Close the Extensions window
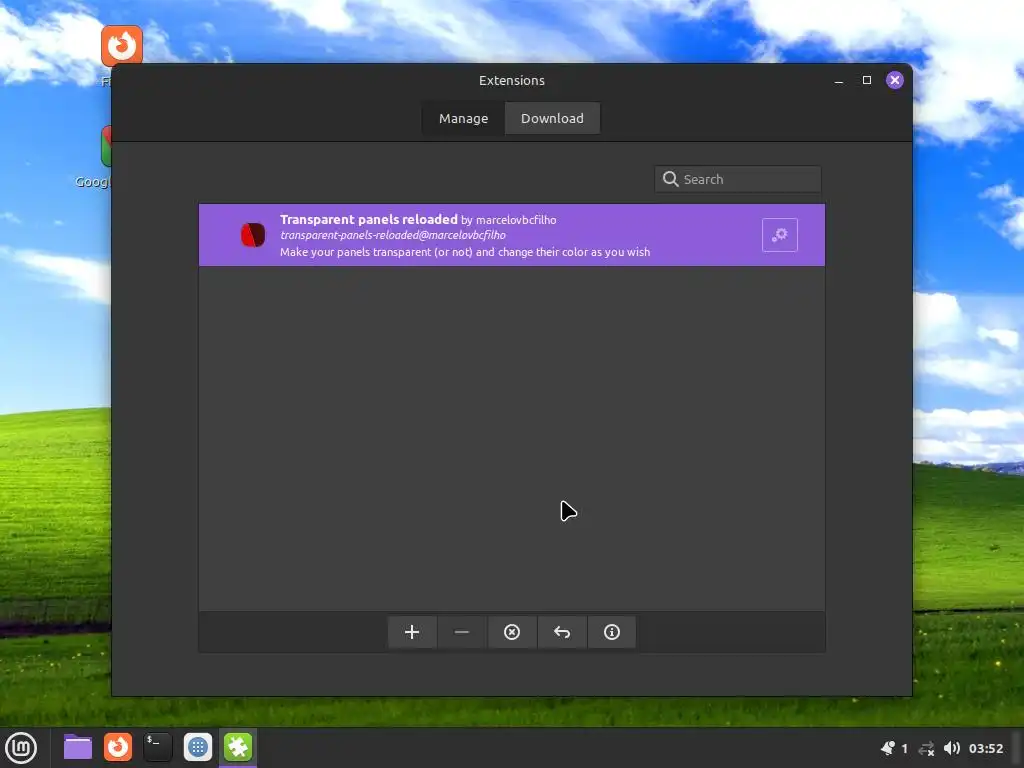Screen dimensions: 1024x768 click(895, 80)
